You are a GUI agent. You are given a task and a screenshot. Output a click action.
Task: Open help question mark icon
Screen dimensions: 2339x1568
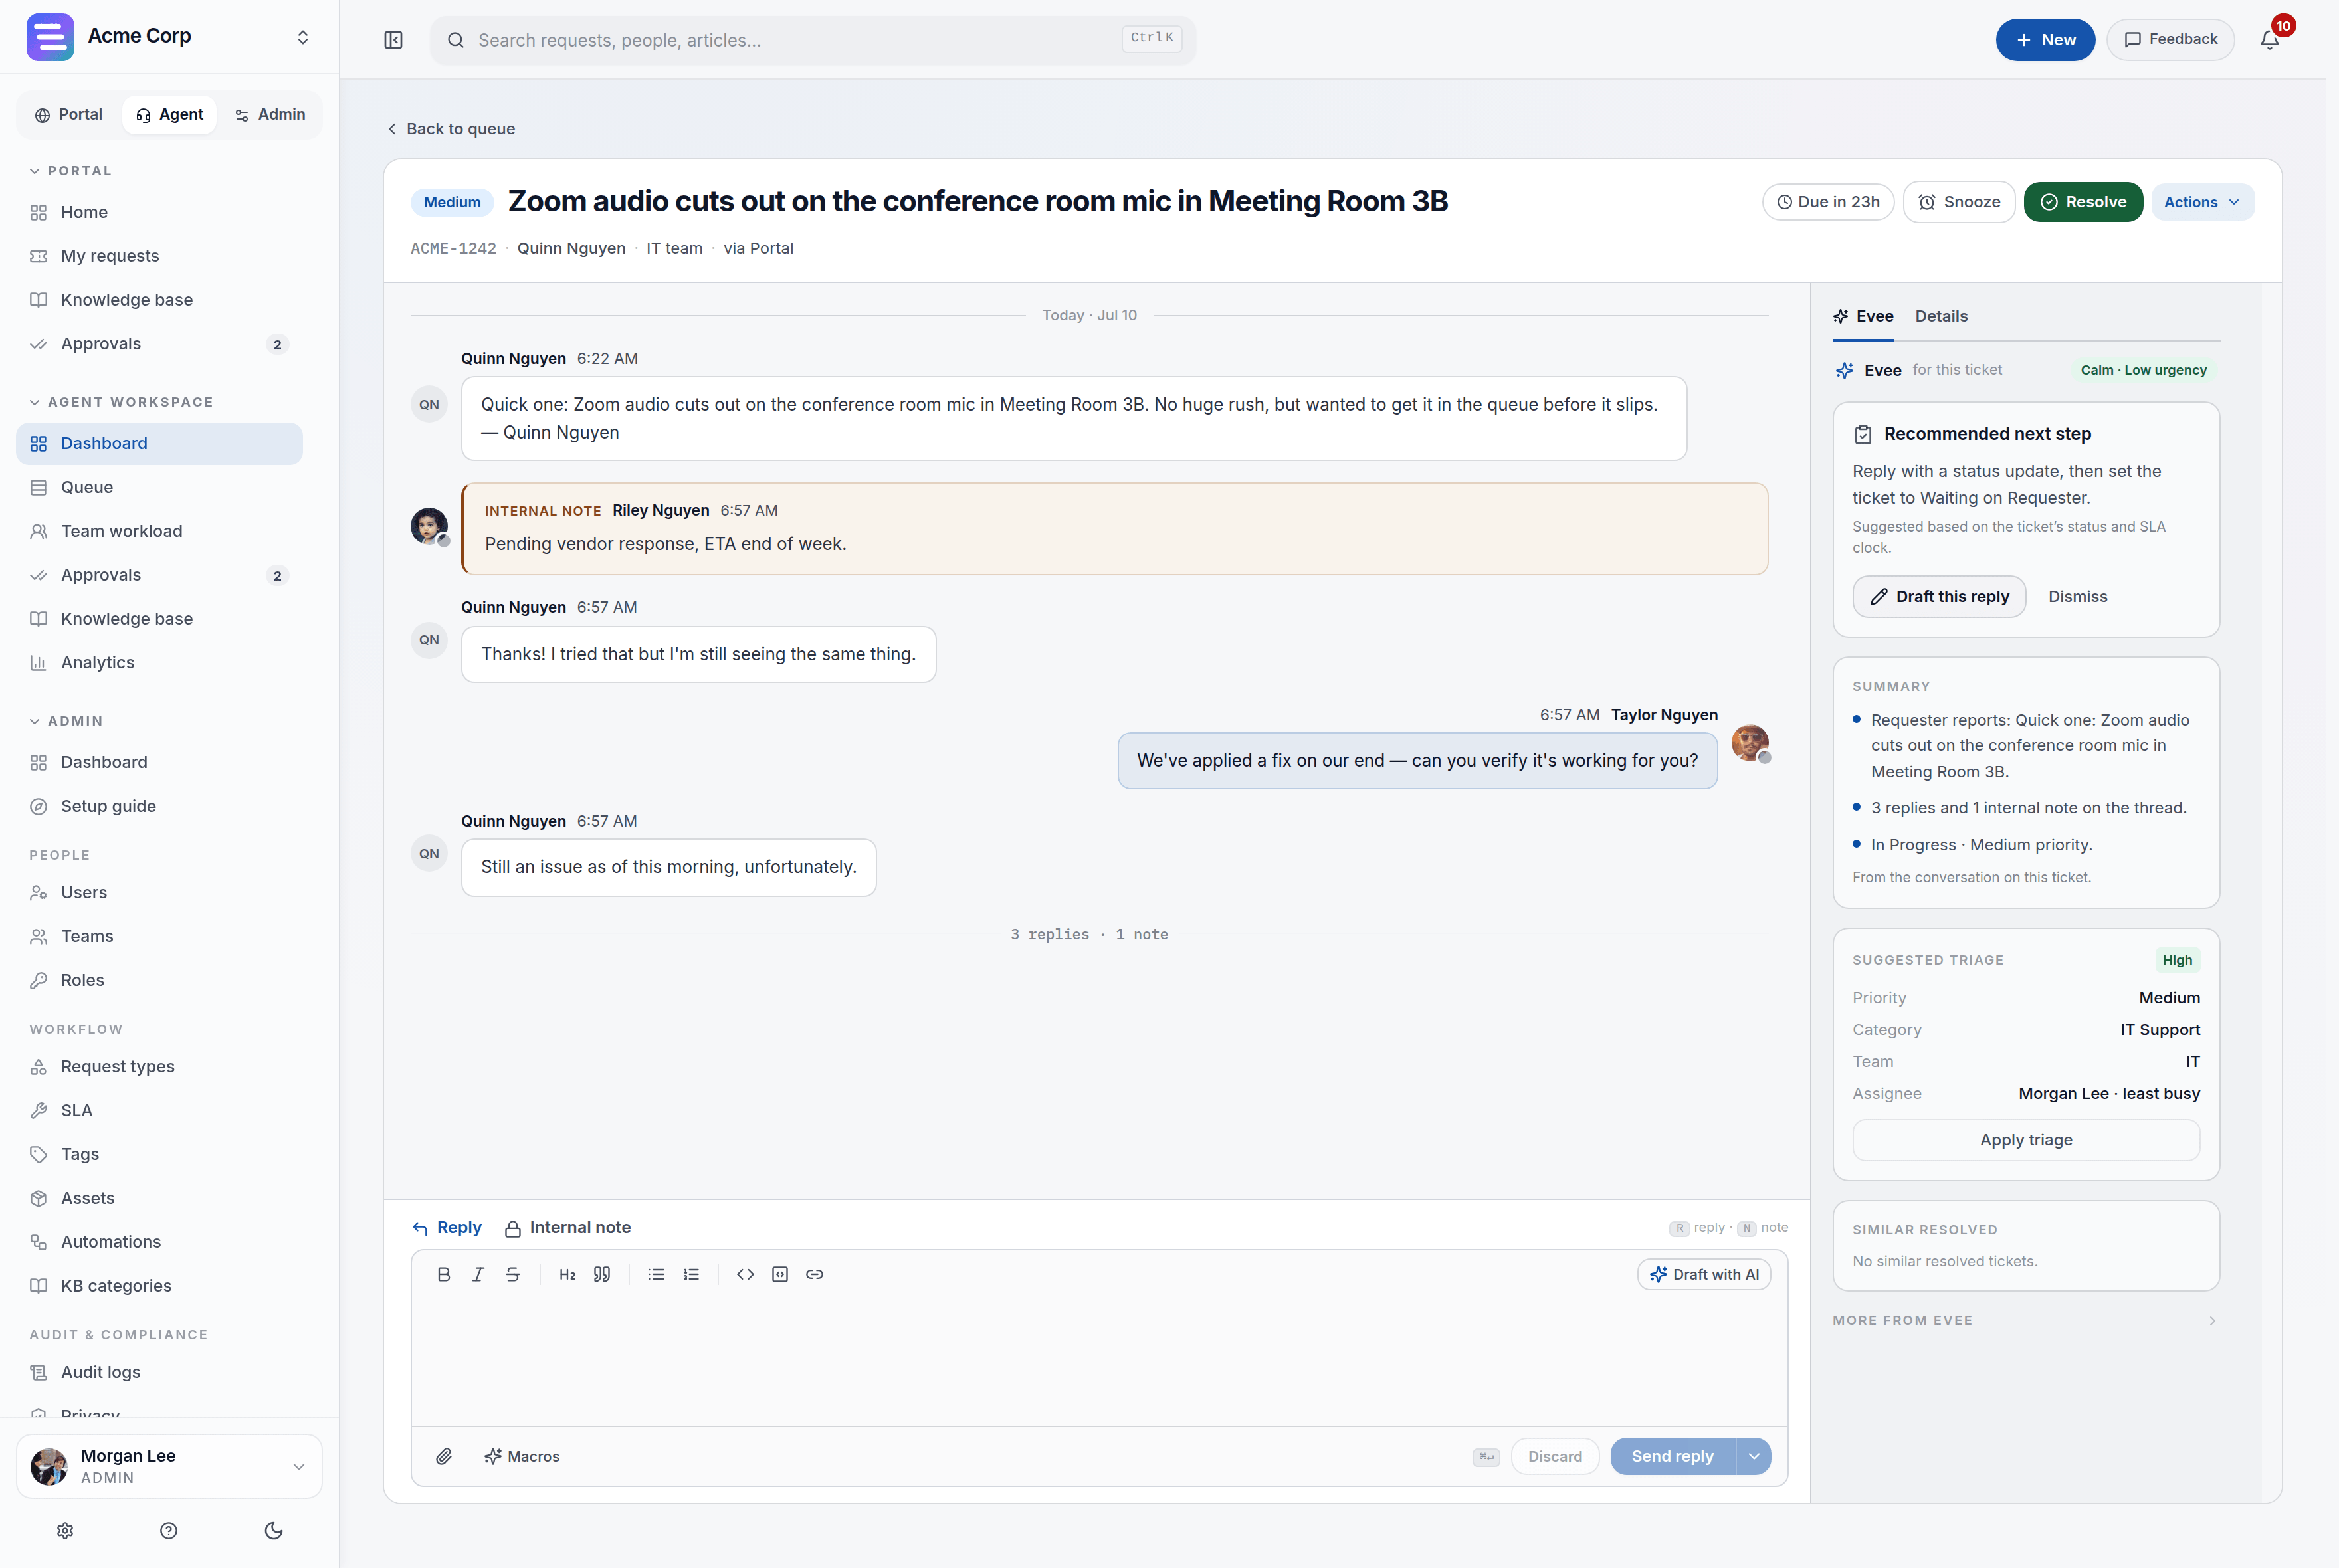169,1530
